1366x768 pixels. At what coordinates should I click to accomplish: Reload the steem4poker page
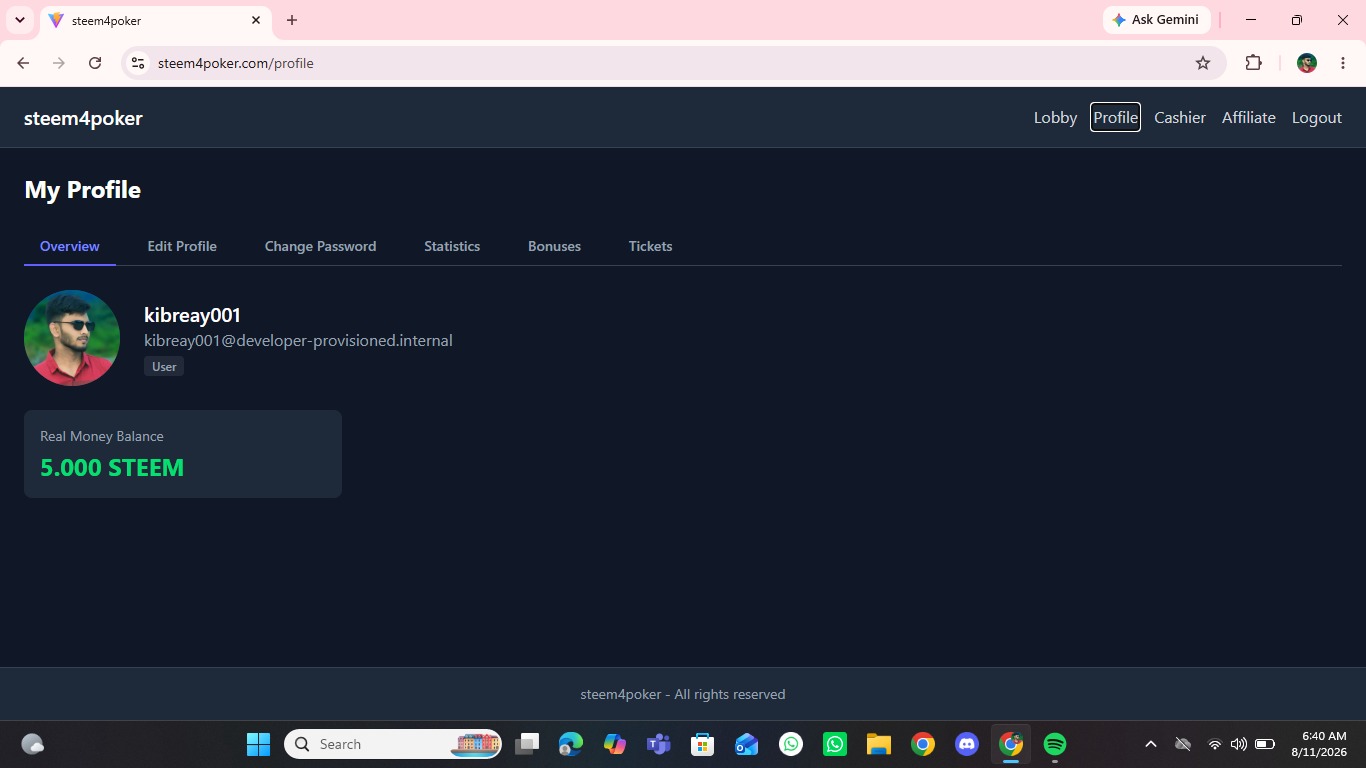95,63
